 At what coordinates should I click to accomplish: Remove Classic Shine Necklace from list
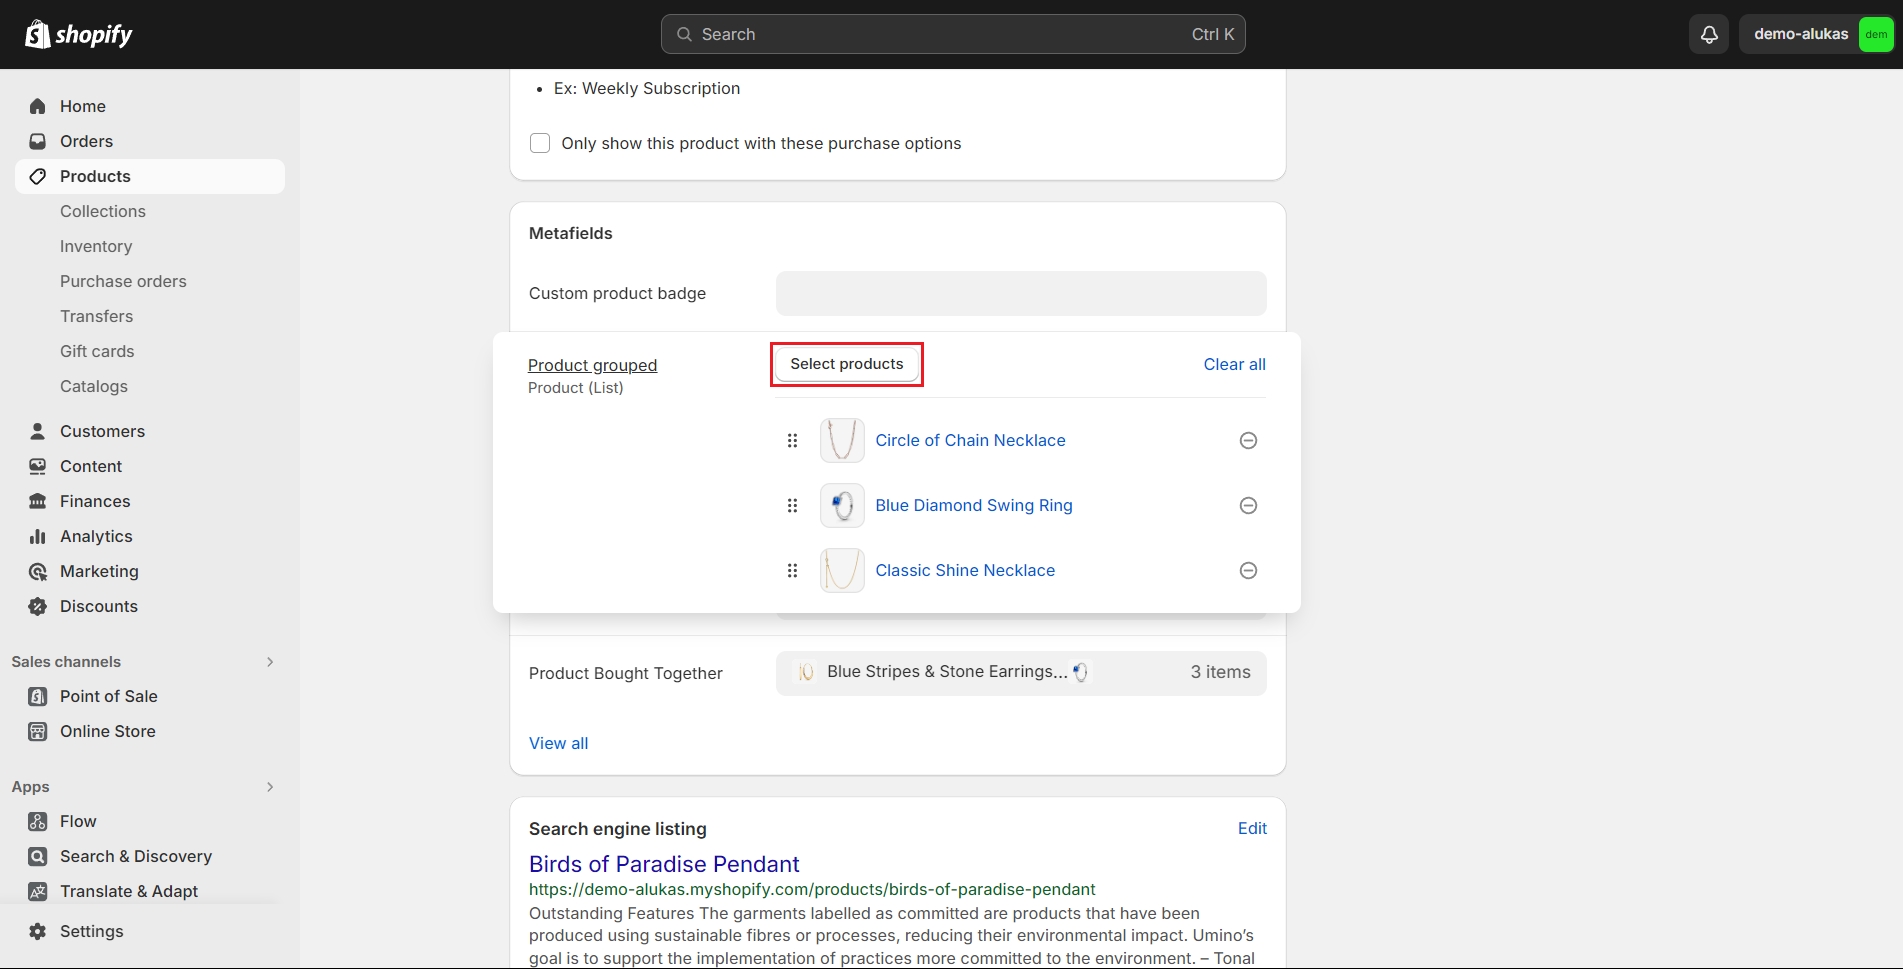tap(1248, 571)
